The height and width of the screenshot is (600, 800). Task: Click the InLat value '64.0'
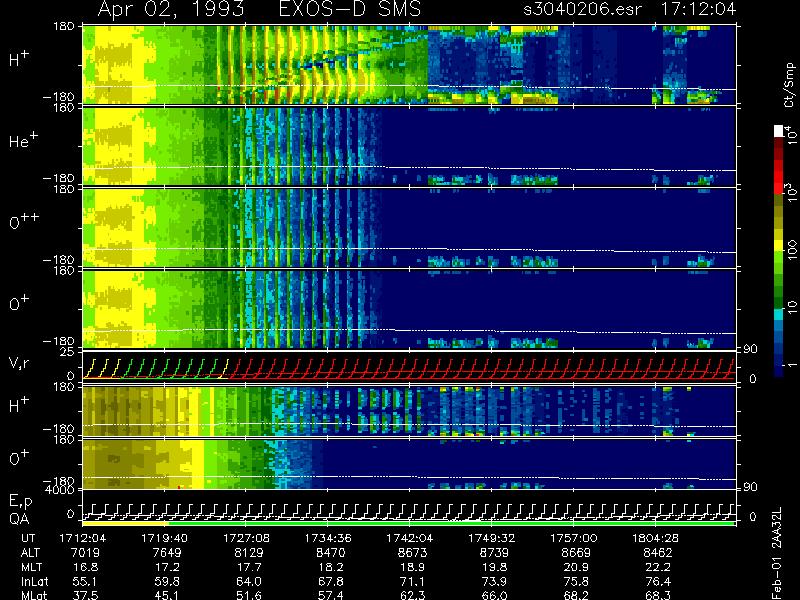pos(249,581)
